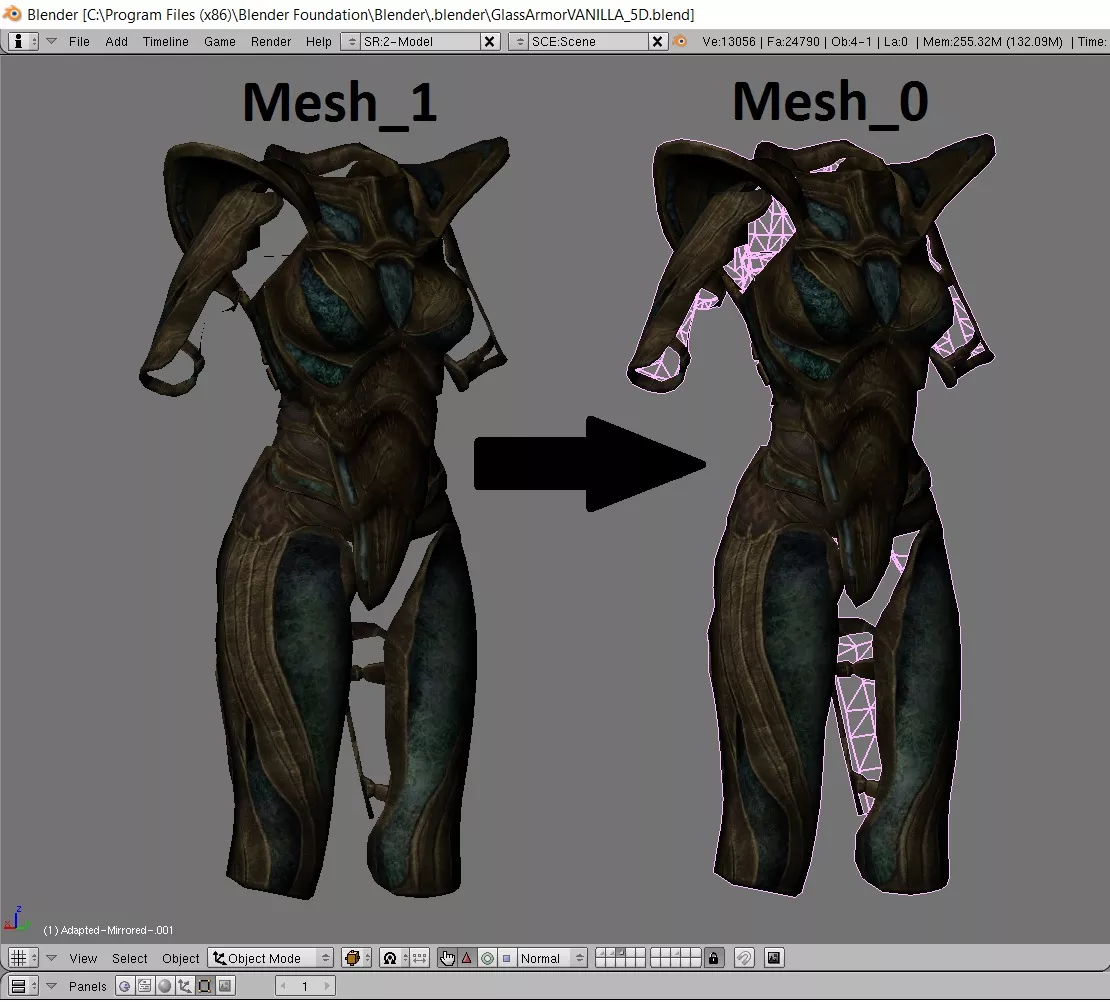Open the Info window type selector

(23, 41)
